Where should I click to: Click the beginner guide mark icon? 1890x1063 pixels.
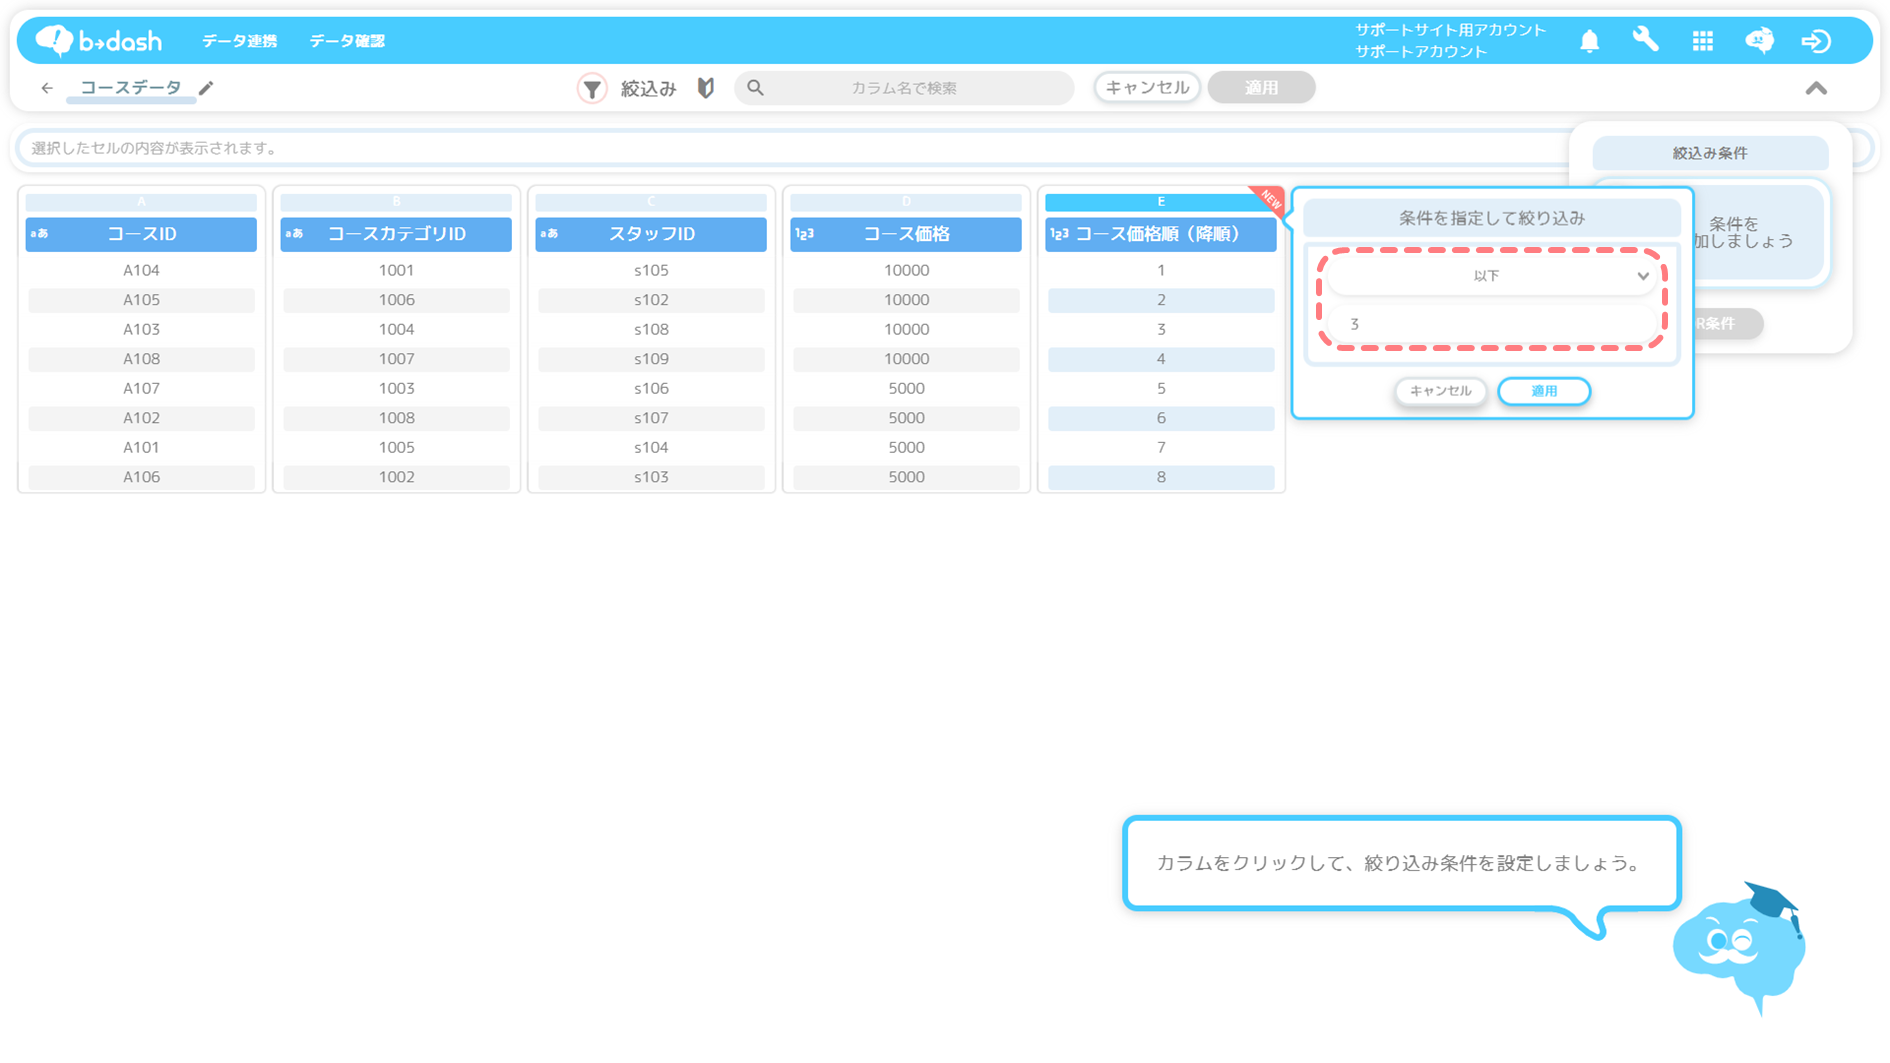(706, 88)
